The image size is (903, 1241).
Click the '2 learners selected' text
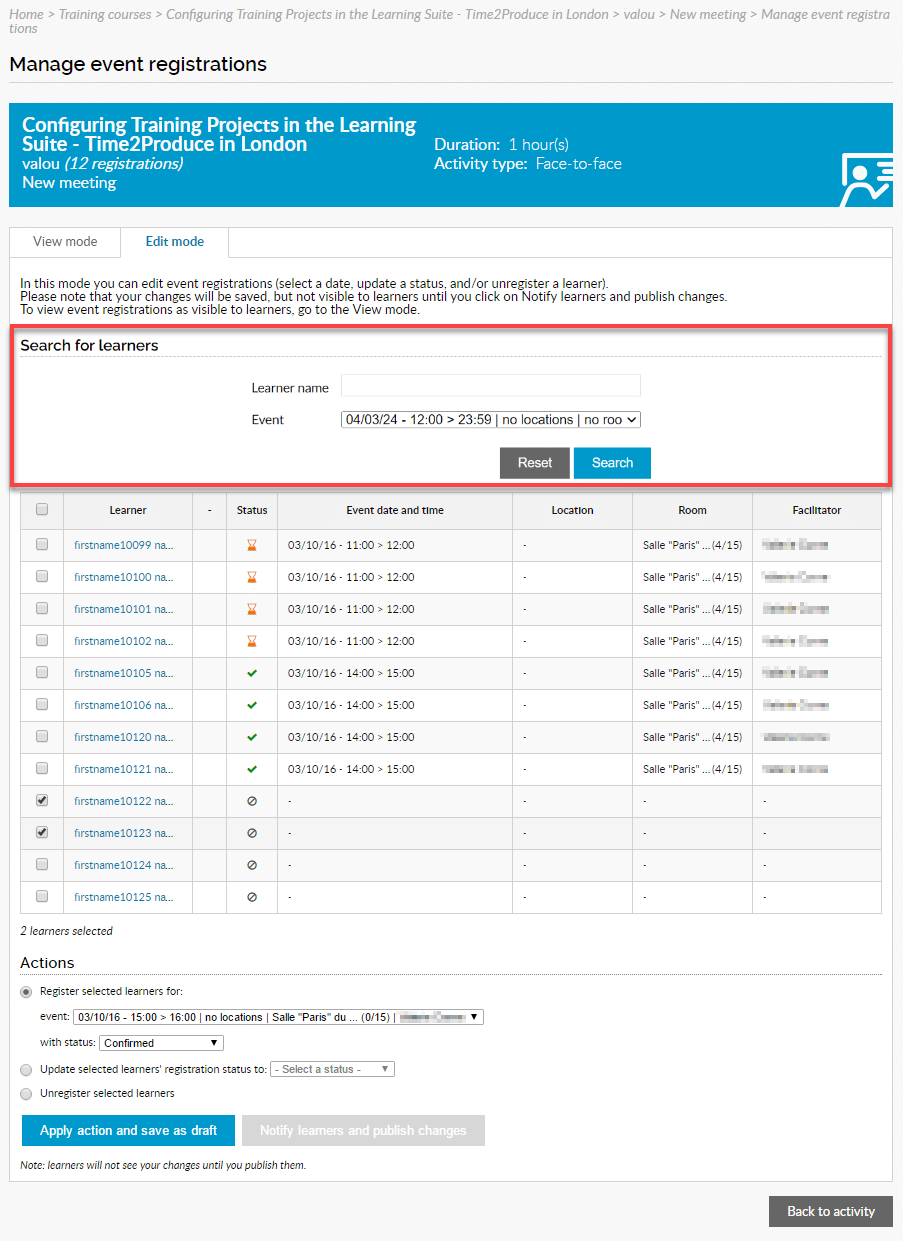(66, 931)
